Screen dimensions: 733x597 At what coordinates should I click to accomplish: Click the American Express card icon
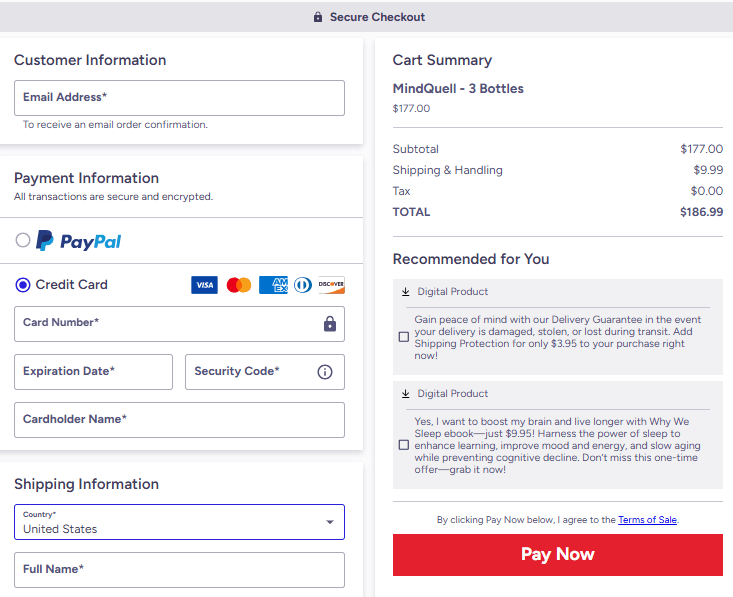tap(273, 285)
